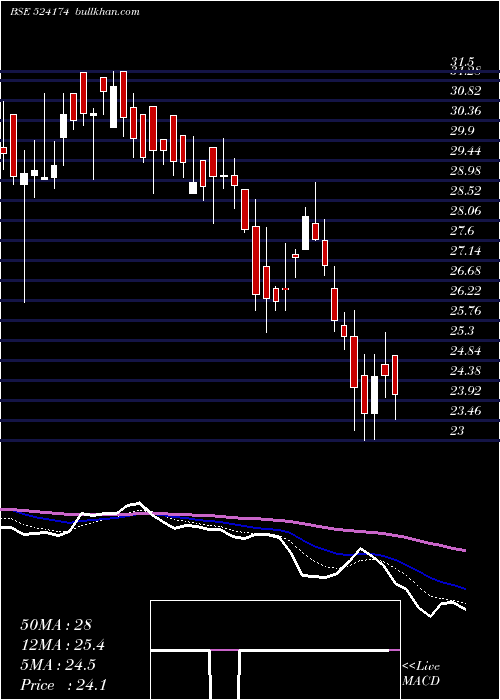500x700 pixels.
Task: Click the 26.22 price level
Action: (x=466, y=291)
